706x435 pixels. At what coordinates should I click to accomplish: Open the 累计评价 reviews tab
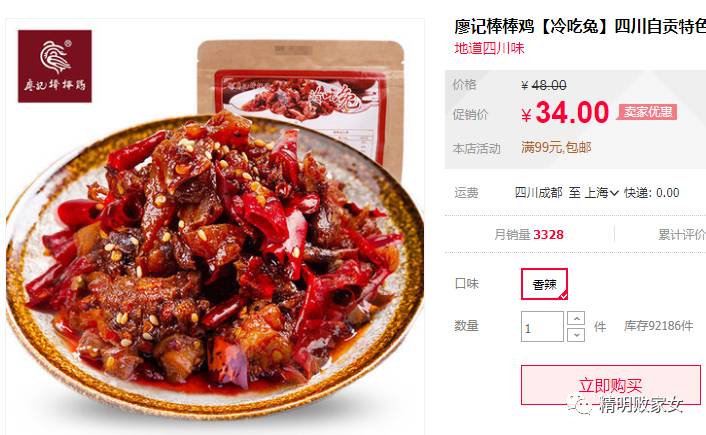click(682, 235)
